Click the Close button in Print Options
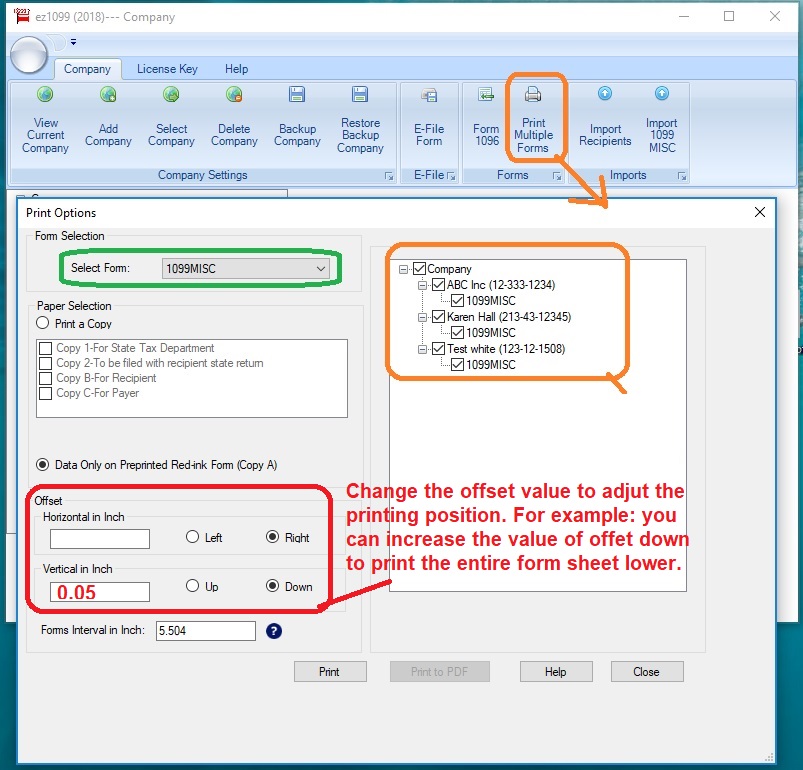803x770 pixels. [x=646, y=672]
